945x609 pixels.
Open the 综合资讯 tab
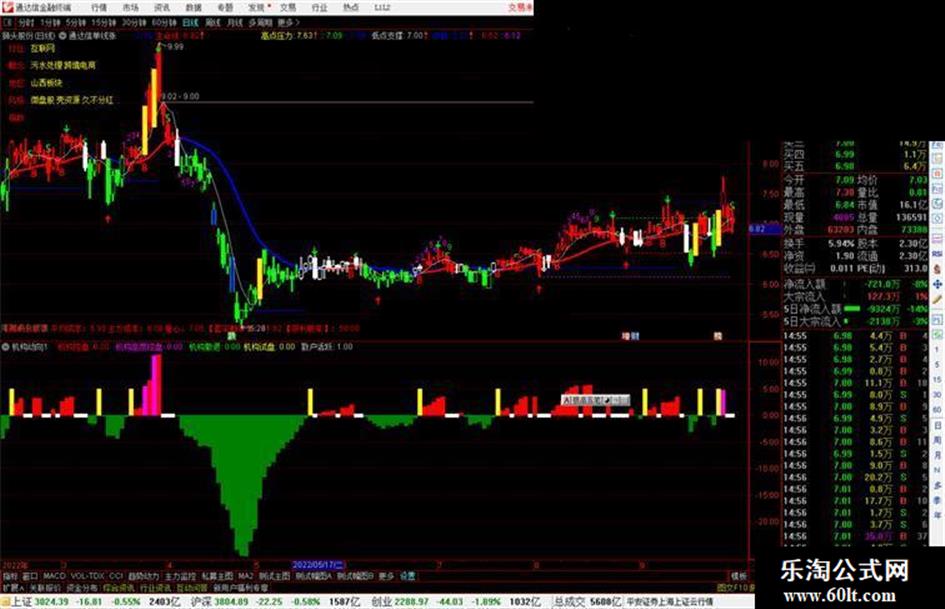[119, 587]
